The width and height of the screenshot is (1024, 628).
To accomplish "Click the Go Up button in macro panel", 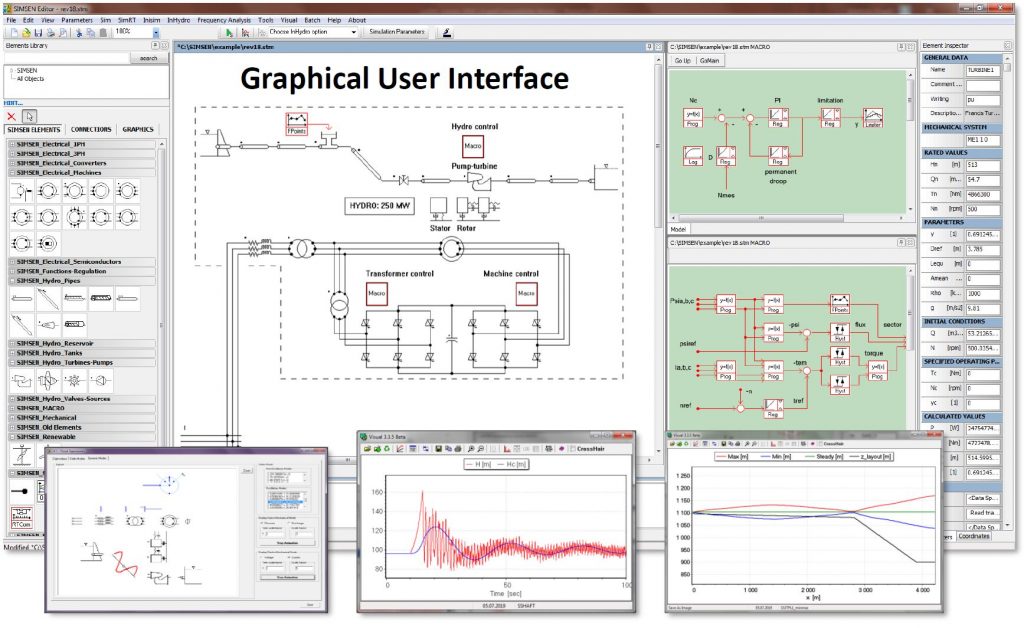I will coord(682,60).
